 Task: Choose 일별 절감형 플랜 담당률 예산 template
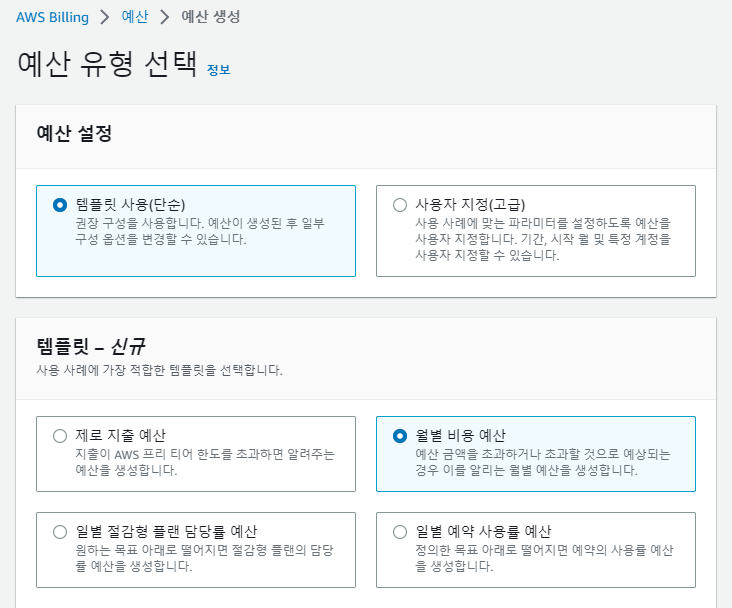pyautogui.click(x=60, y=532)
